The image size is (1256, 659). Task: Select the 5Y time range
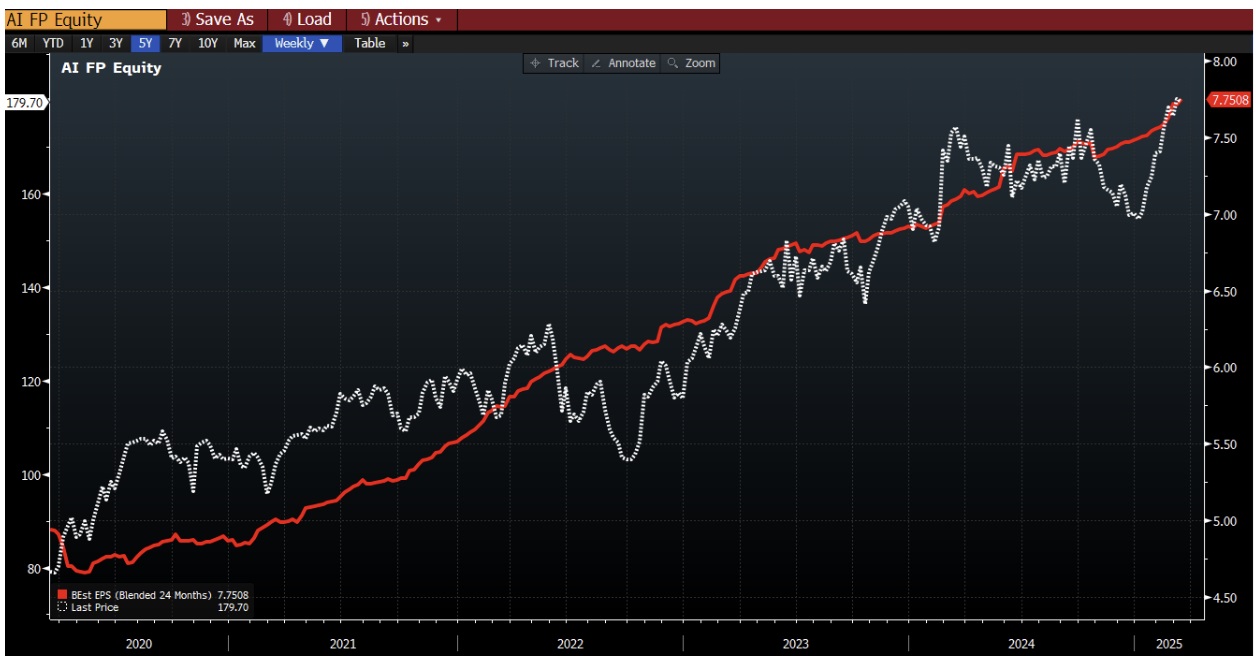tap(145, 44)
